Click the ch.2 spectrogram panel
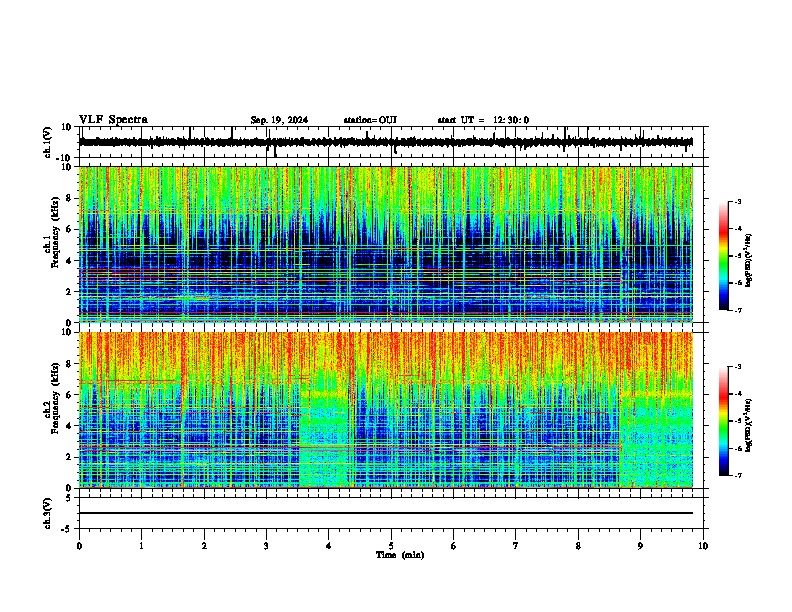This screenshot has height=612, width=792. pos(386,410)
